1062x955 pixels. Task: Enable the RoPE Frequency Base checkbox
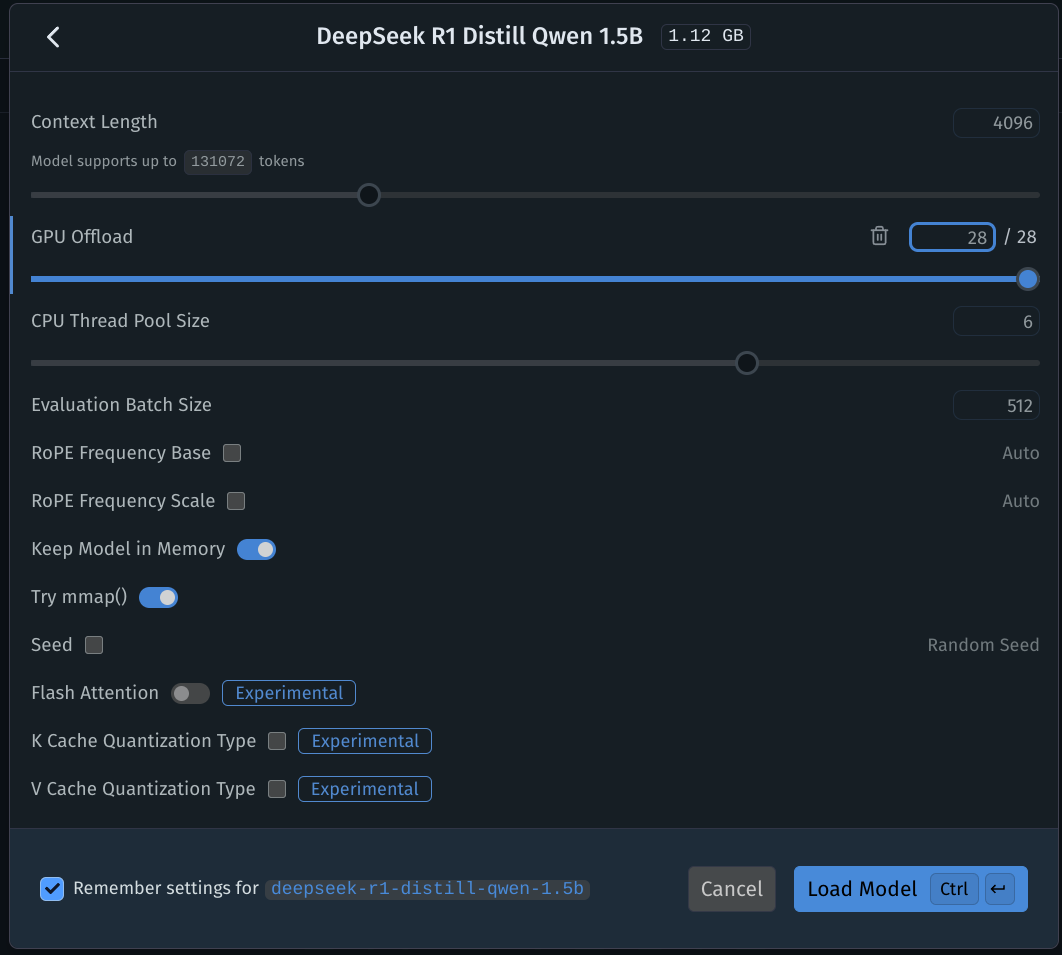tap(232, 452)
